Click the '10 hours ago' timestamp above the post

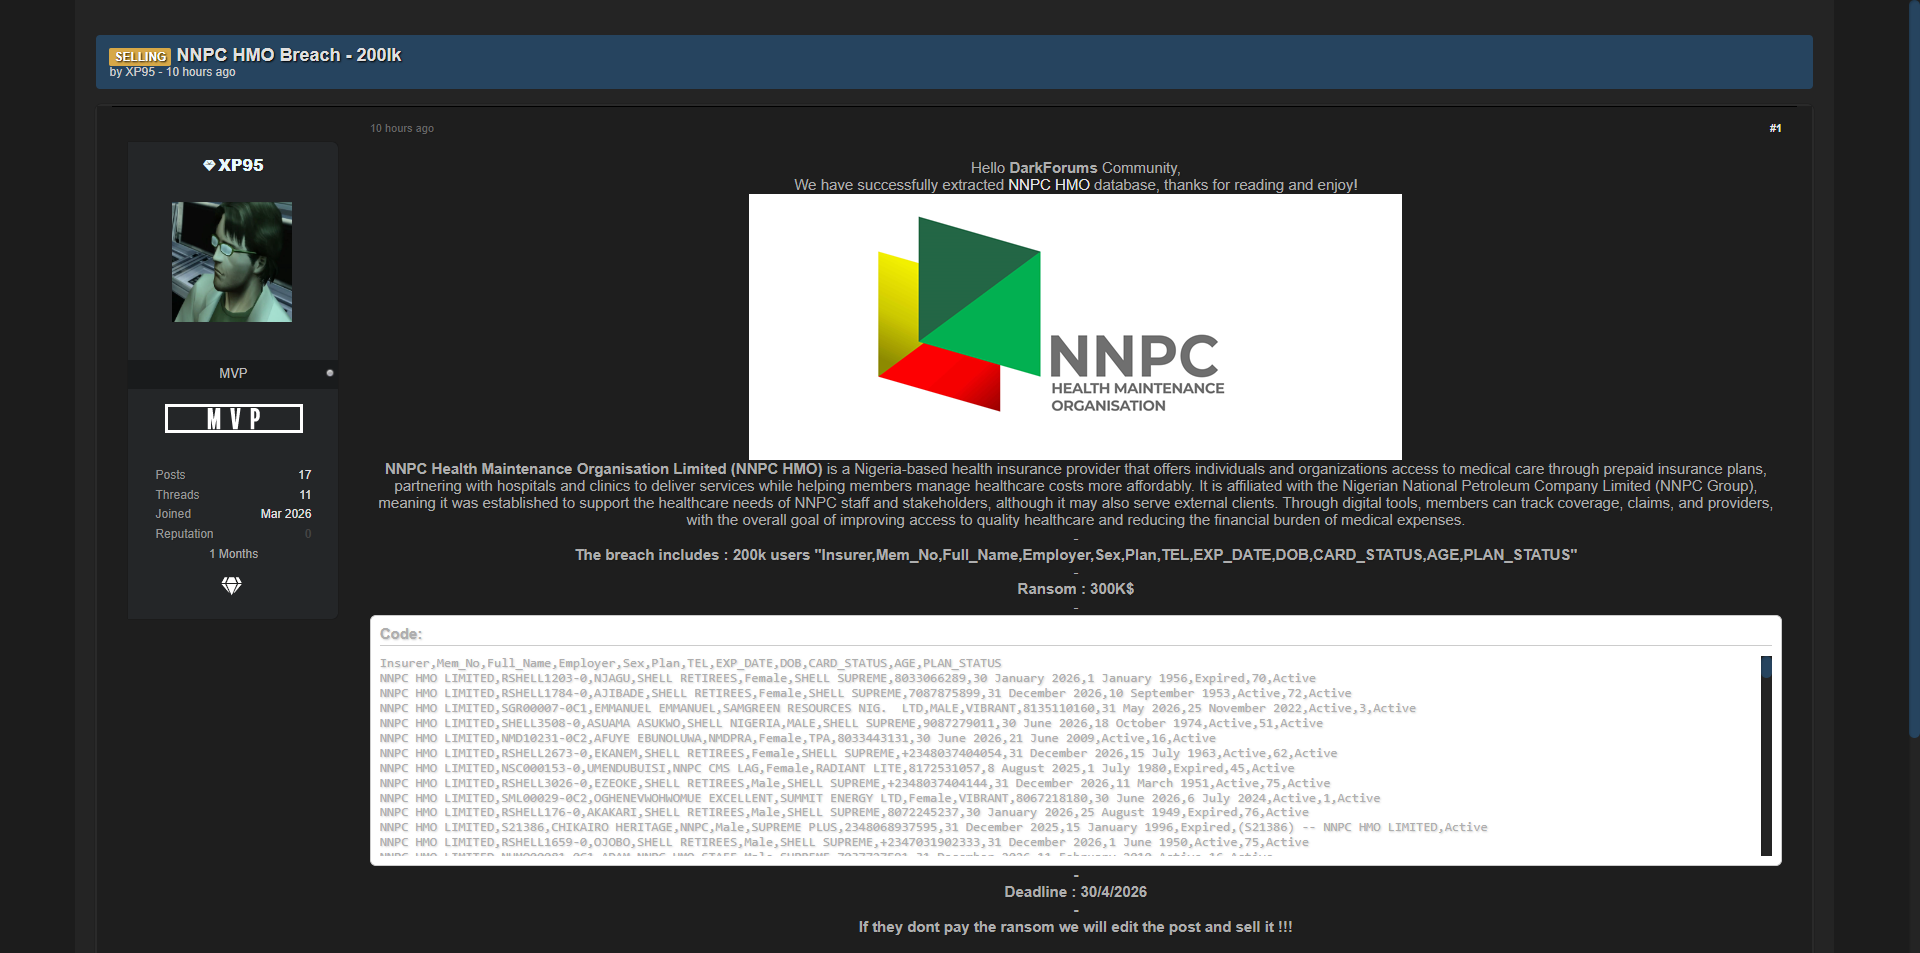point(402,129)
